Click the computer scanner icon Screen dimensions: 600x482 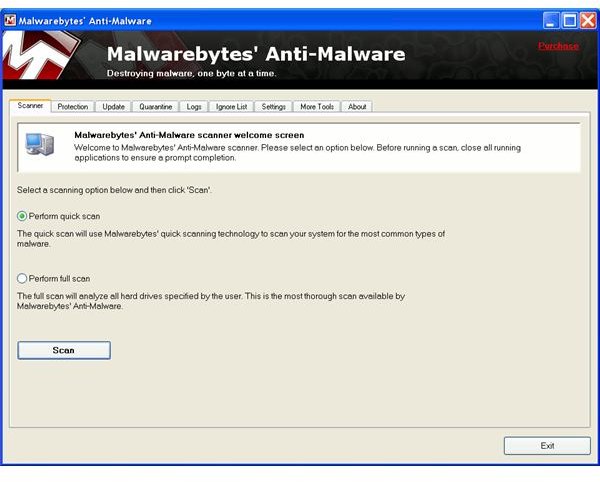(40, 144)
